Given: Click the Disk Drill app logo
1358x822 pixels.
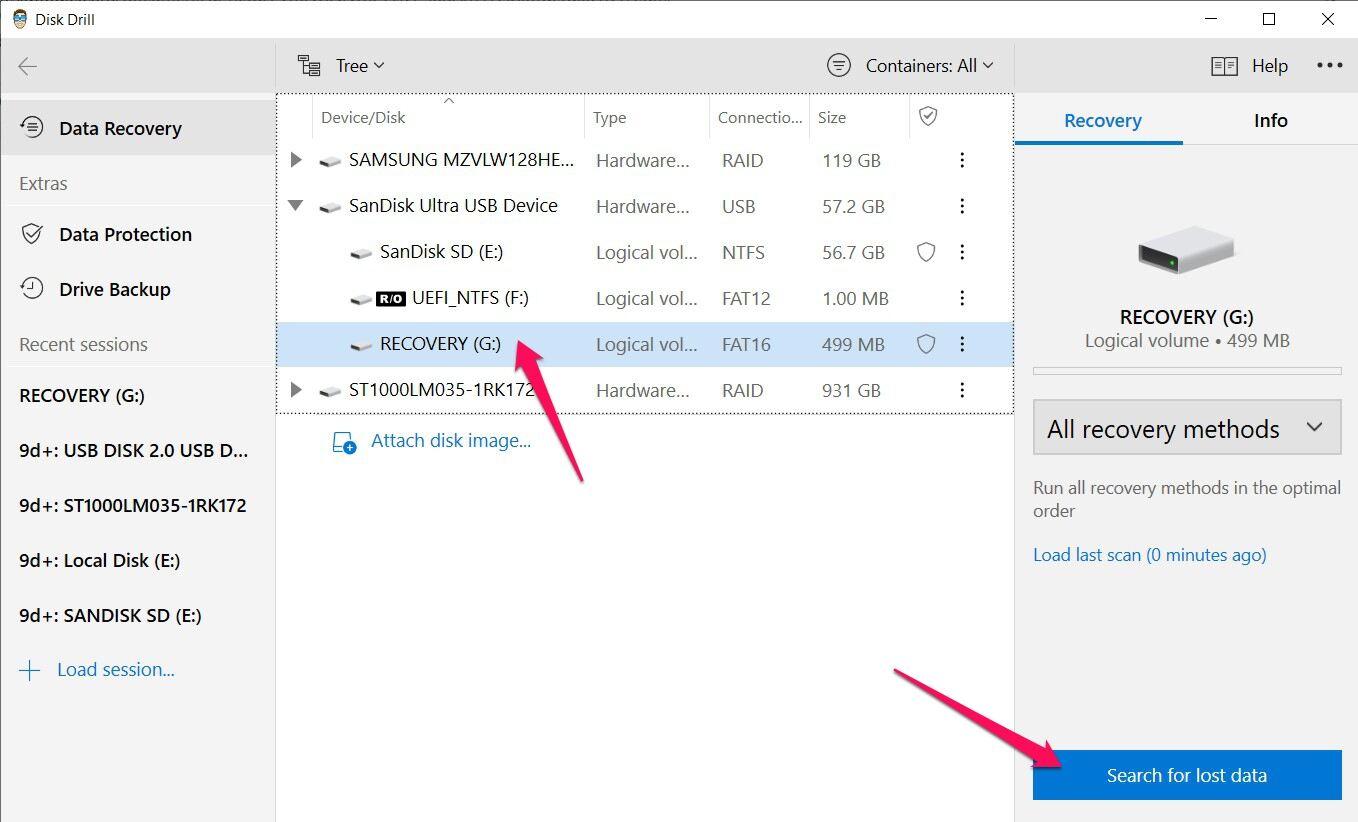Looking at the screenshot, I should [20, 19].
